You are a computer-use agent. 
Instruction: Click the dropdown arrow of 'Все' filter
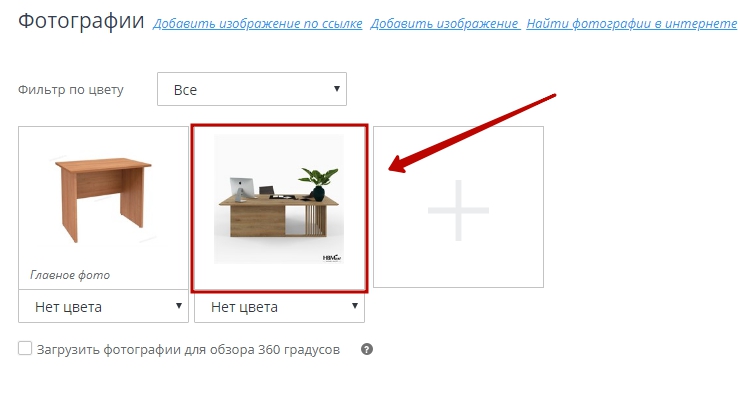[x=336, y=89]
